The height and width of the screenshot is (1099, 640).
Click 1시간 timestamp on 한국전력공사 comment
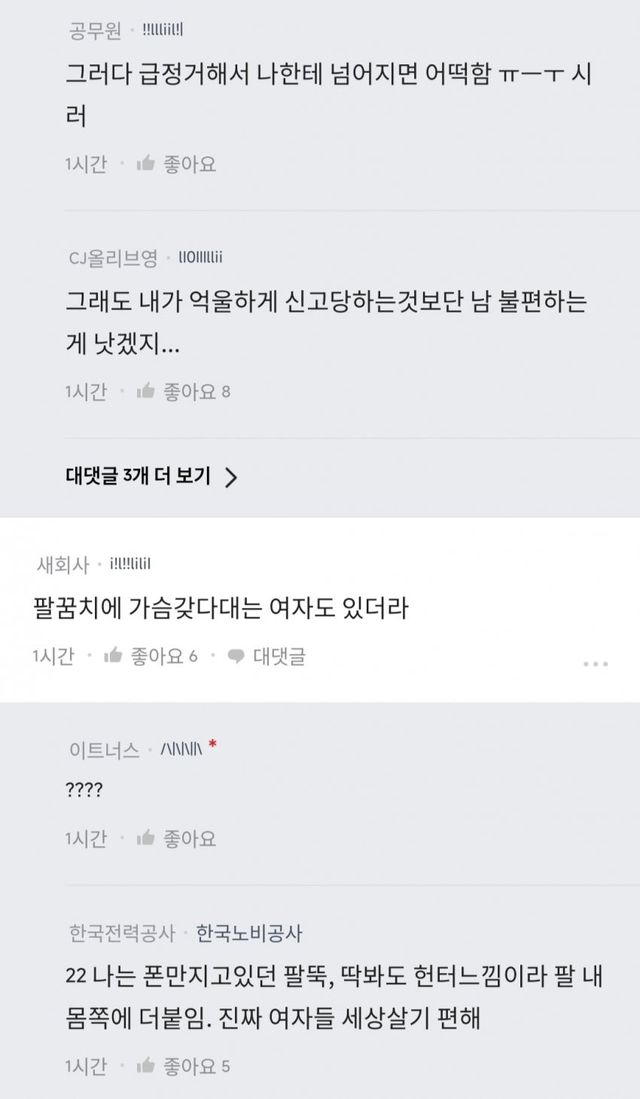[85, 1066]
